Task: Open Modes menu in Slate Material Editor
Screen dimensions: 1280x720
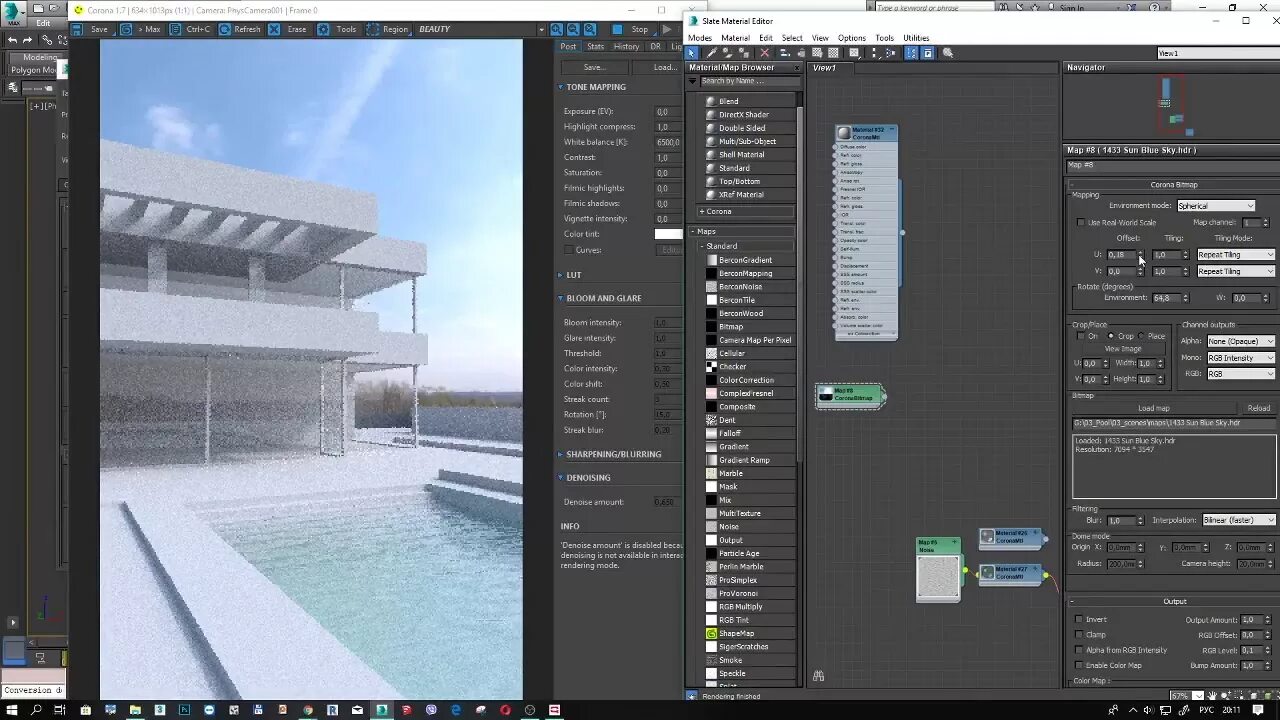Action: pyautogui.click(x=700, y=38)
